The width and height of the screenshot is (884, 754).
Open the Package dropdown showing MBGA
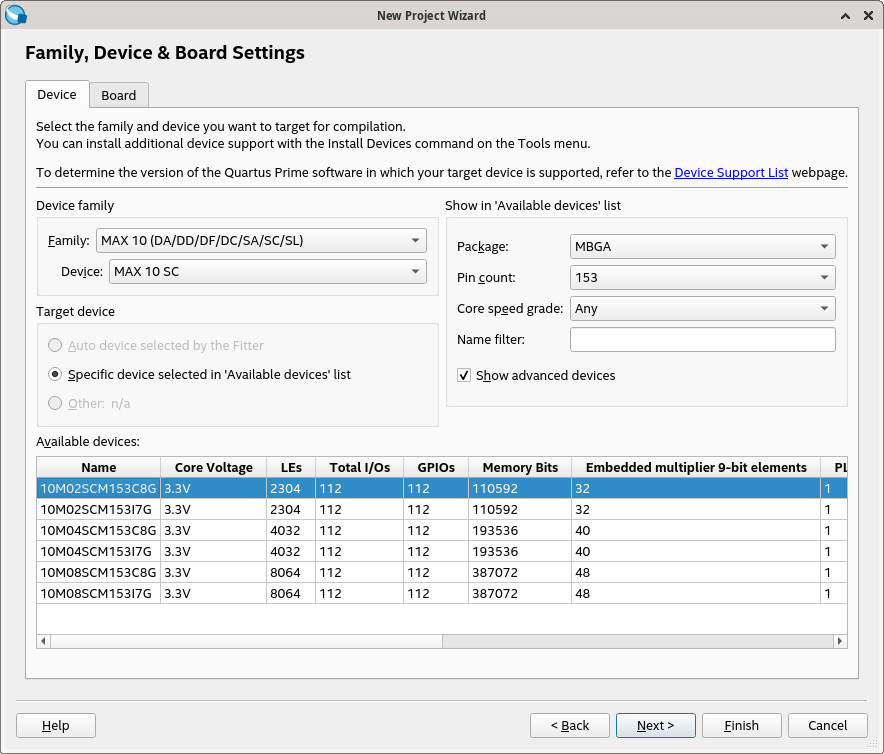(x=702, y=246)
